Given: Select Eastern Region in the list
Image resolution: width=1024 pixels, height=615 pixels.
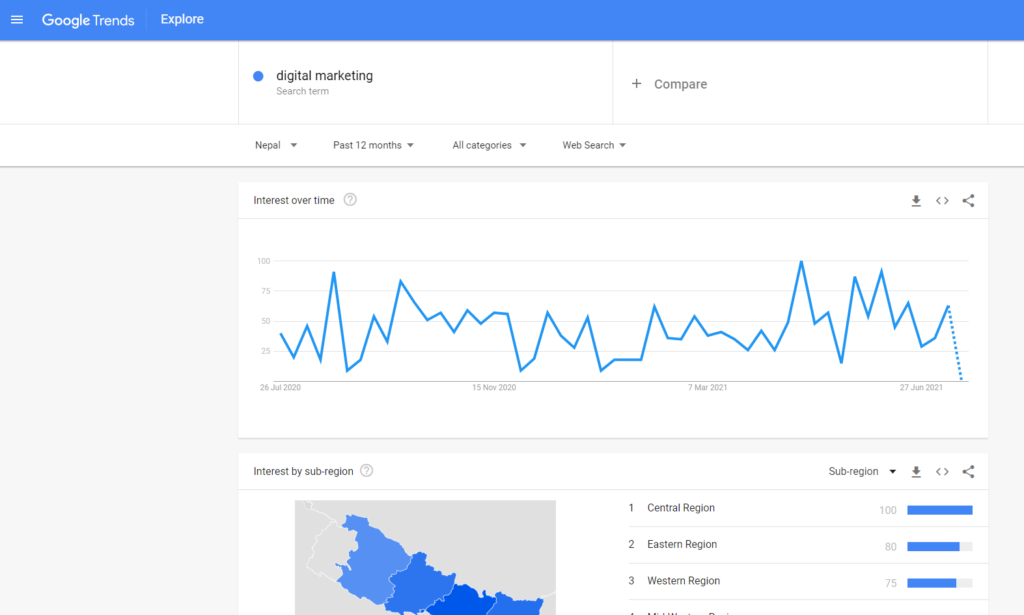Looking at the screenshot, I should click(x=682, y=544).
